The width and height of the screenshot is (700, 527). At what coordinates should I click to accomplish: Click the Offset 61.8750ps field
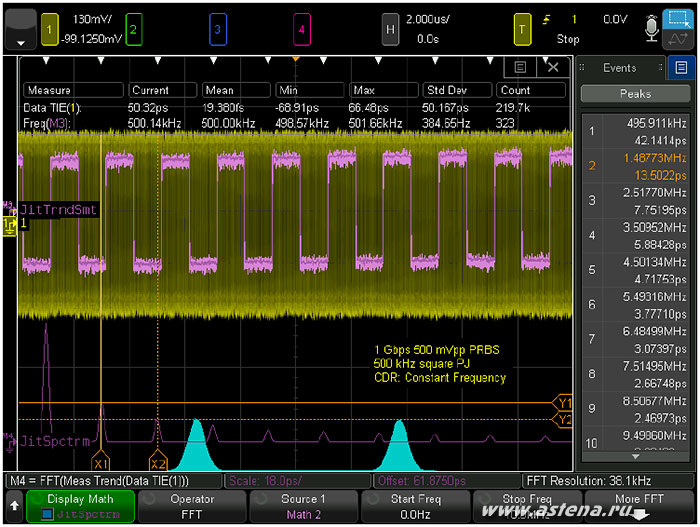point(446,481)
